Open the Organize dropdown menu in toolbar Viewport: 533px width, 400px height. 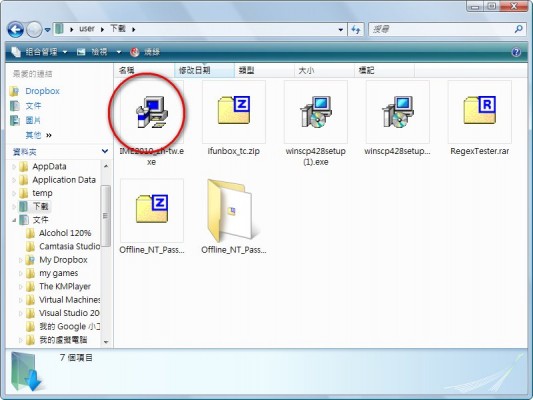pos(39,52)
